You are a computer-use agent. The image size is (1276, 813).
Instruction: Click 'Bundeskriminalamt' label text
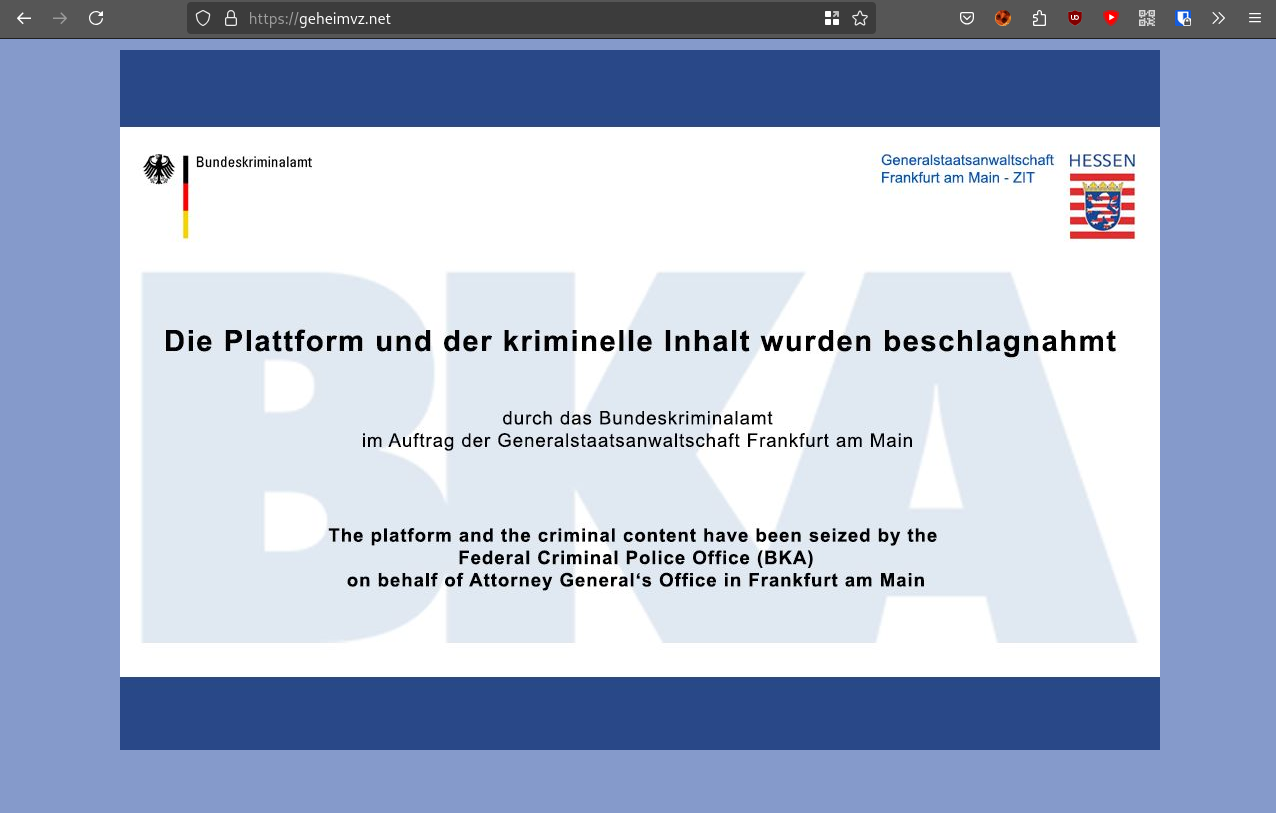[254, 162]
